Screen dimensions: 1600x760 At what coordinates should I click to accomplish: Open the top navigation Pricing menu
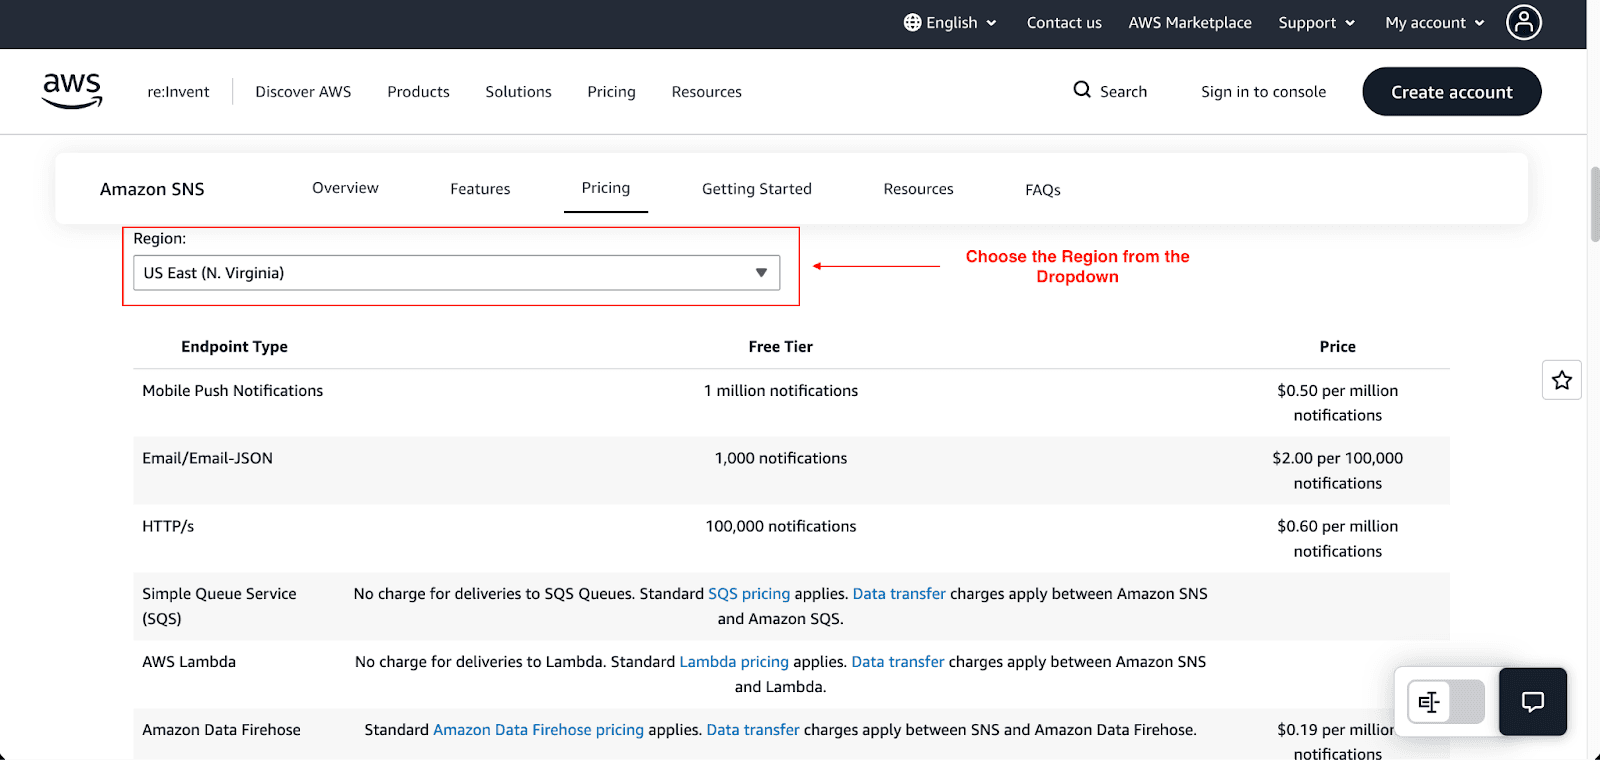611,92
